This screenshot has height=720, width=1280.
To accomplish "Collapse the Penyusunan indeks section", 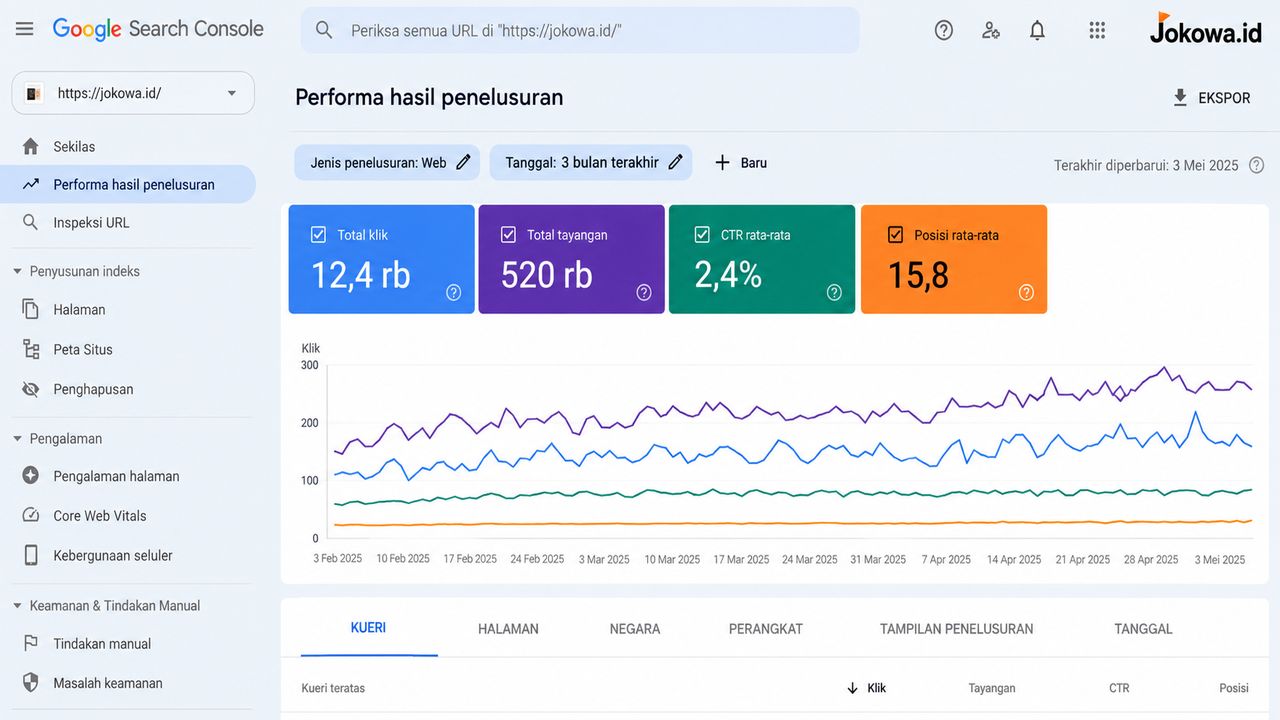I will (x=17, y=271).
